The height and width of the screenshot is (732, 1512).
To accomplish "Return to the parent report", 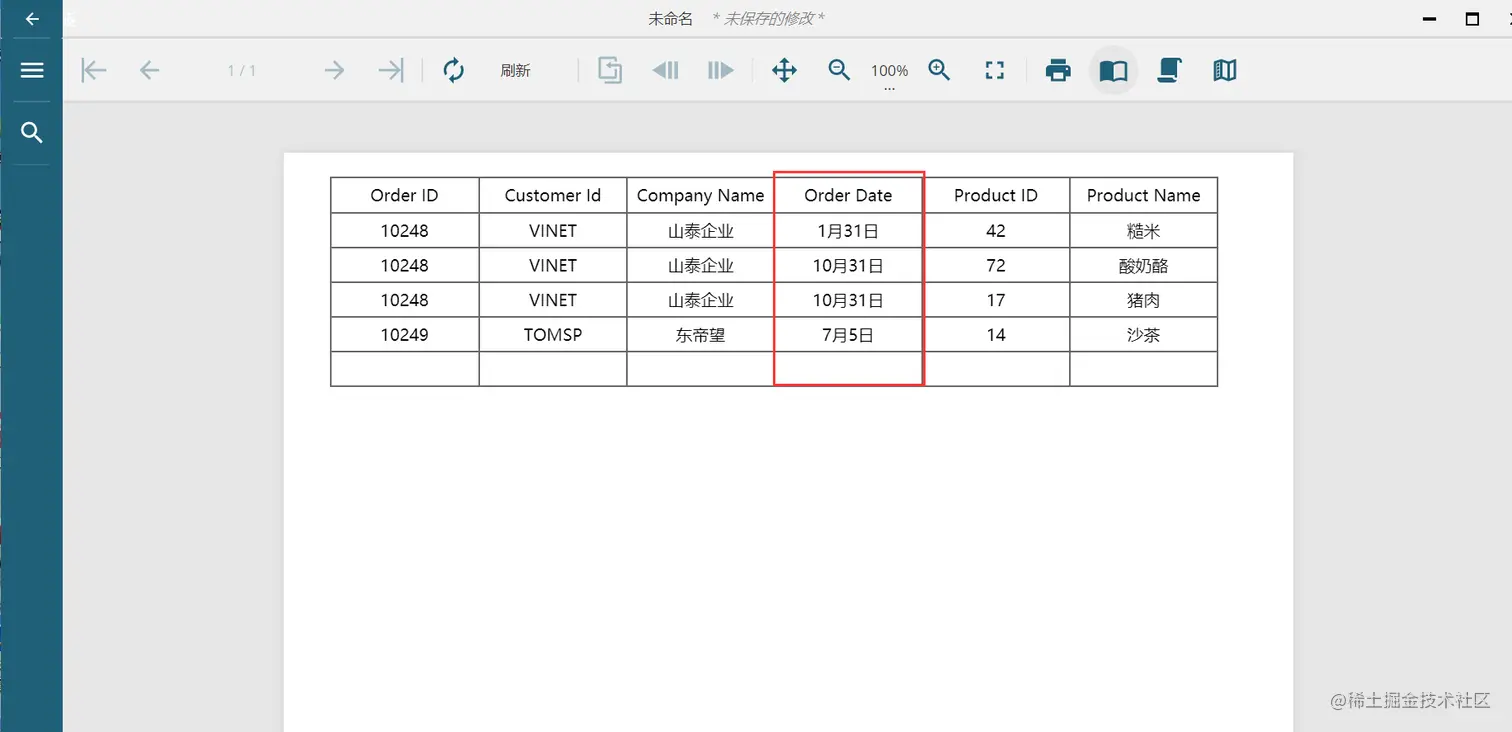I will pyautogui.click(x=610, y=70).
